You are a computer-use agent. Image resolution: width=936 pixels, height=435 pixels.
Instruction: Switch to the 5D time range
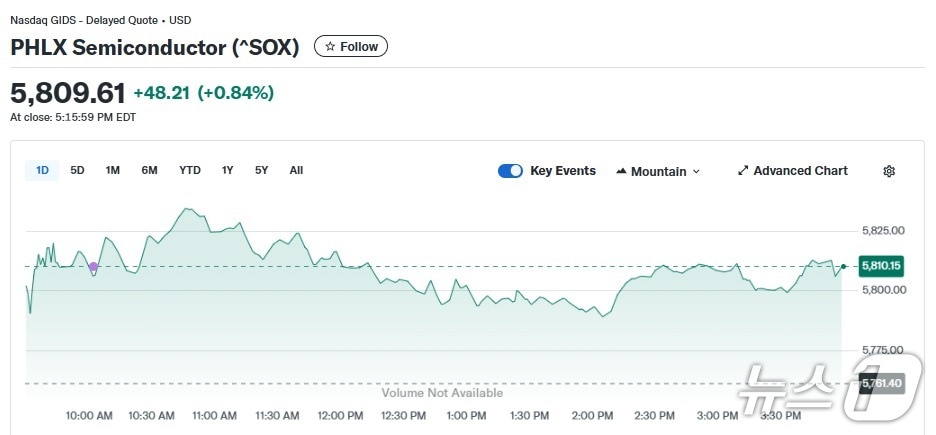(77, 170)
